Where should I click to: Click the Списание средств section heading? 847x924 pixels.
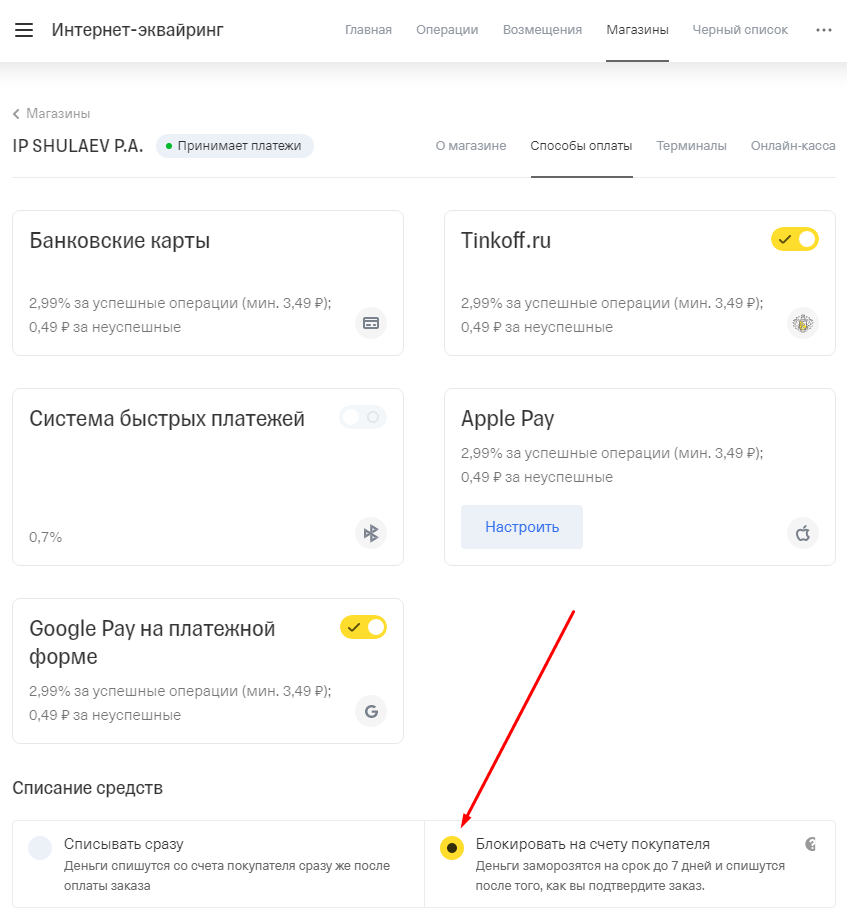(x=87, y=788)
